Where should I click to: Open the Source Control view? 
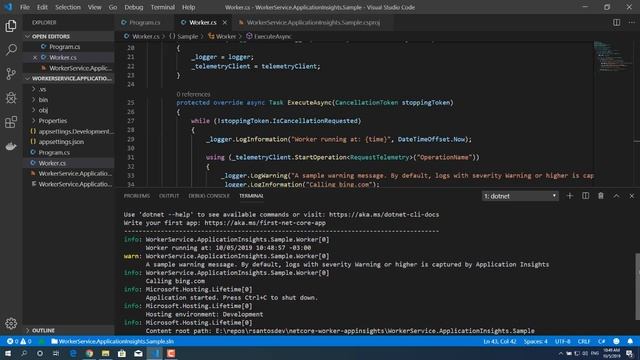click(11, 74)
